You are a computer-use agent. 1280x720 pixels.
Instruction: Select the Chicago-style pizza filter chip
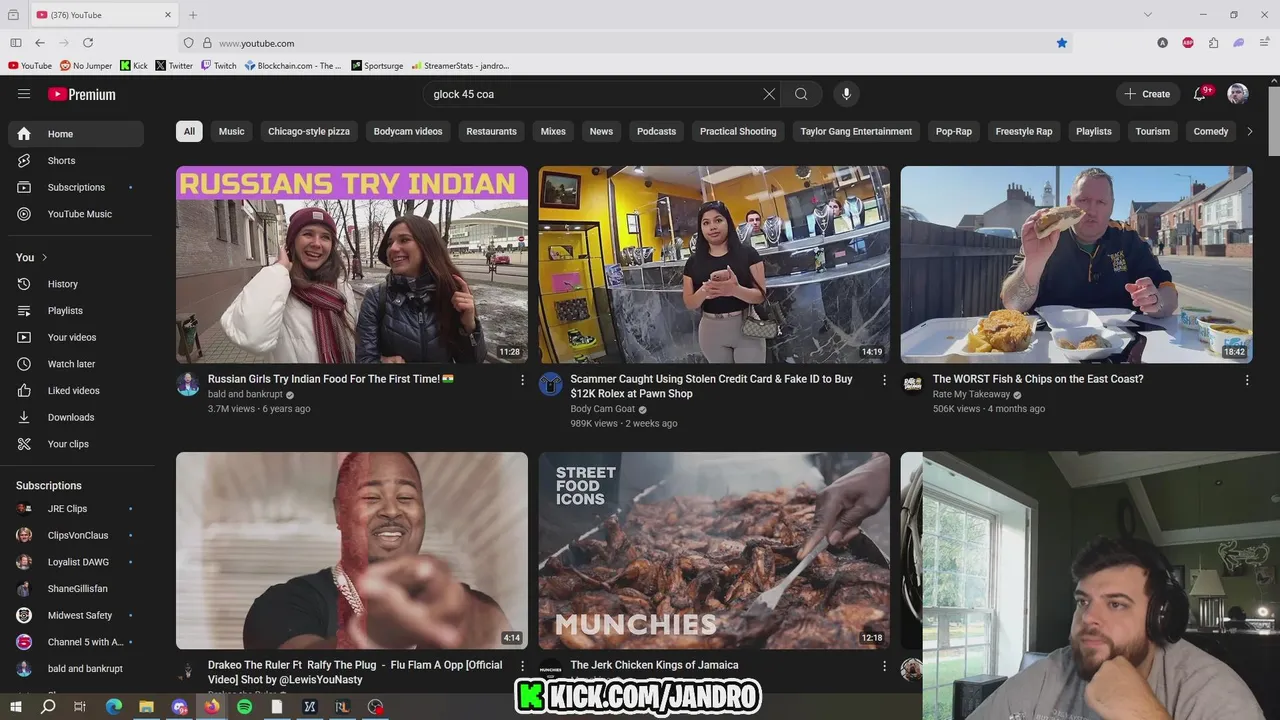pyautogui.click(x=309, y=131)
